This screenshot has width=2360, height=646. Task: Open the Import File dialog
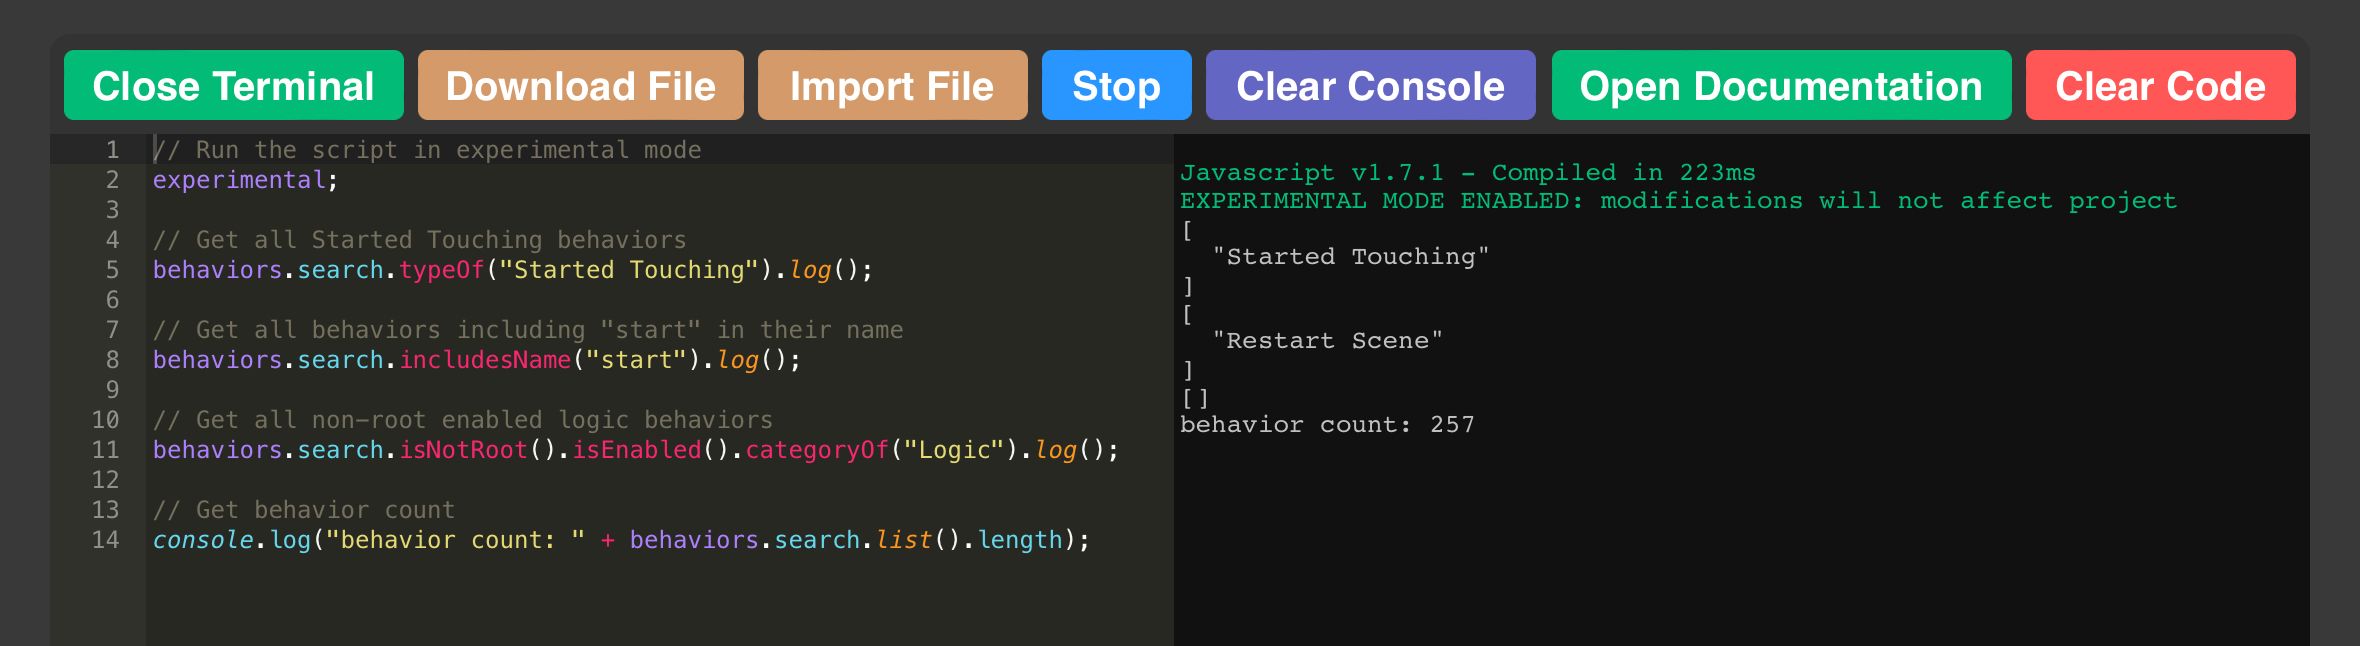892,86
